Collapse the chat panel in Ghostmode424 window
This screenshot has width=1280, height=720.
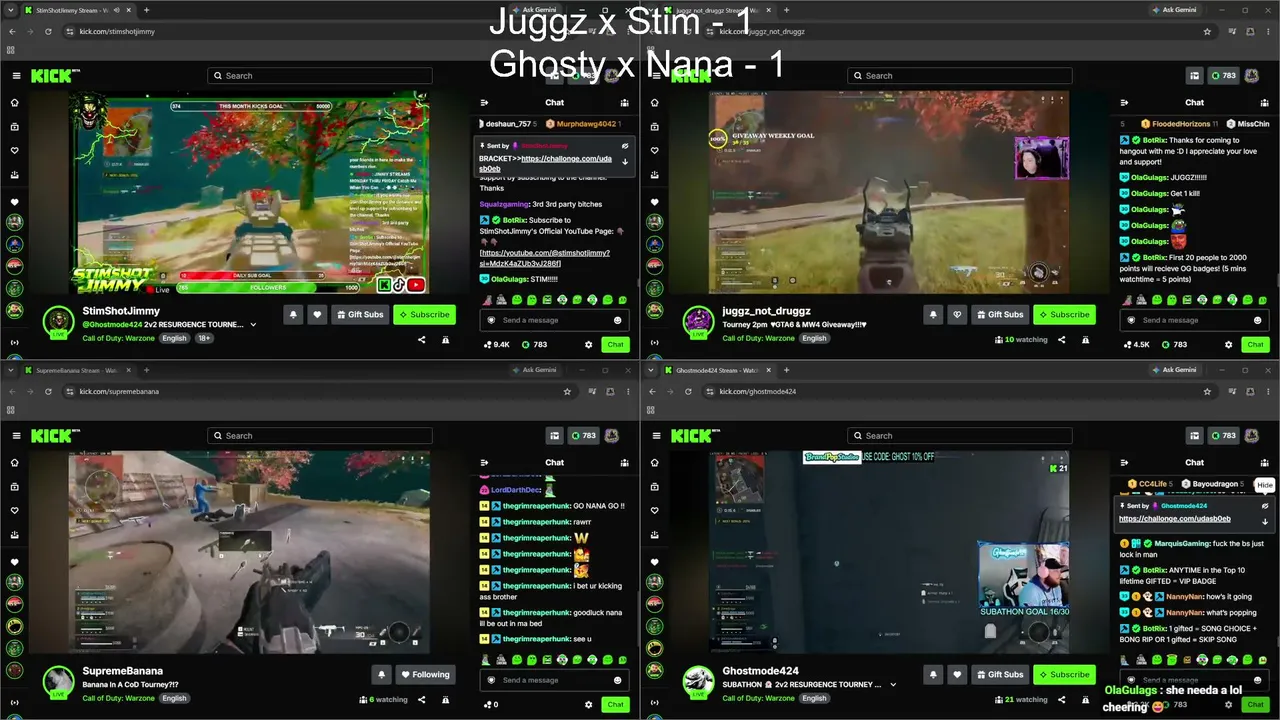1124,462
